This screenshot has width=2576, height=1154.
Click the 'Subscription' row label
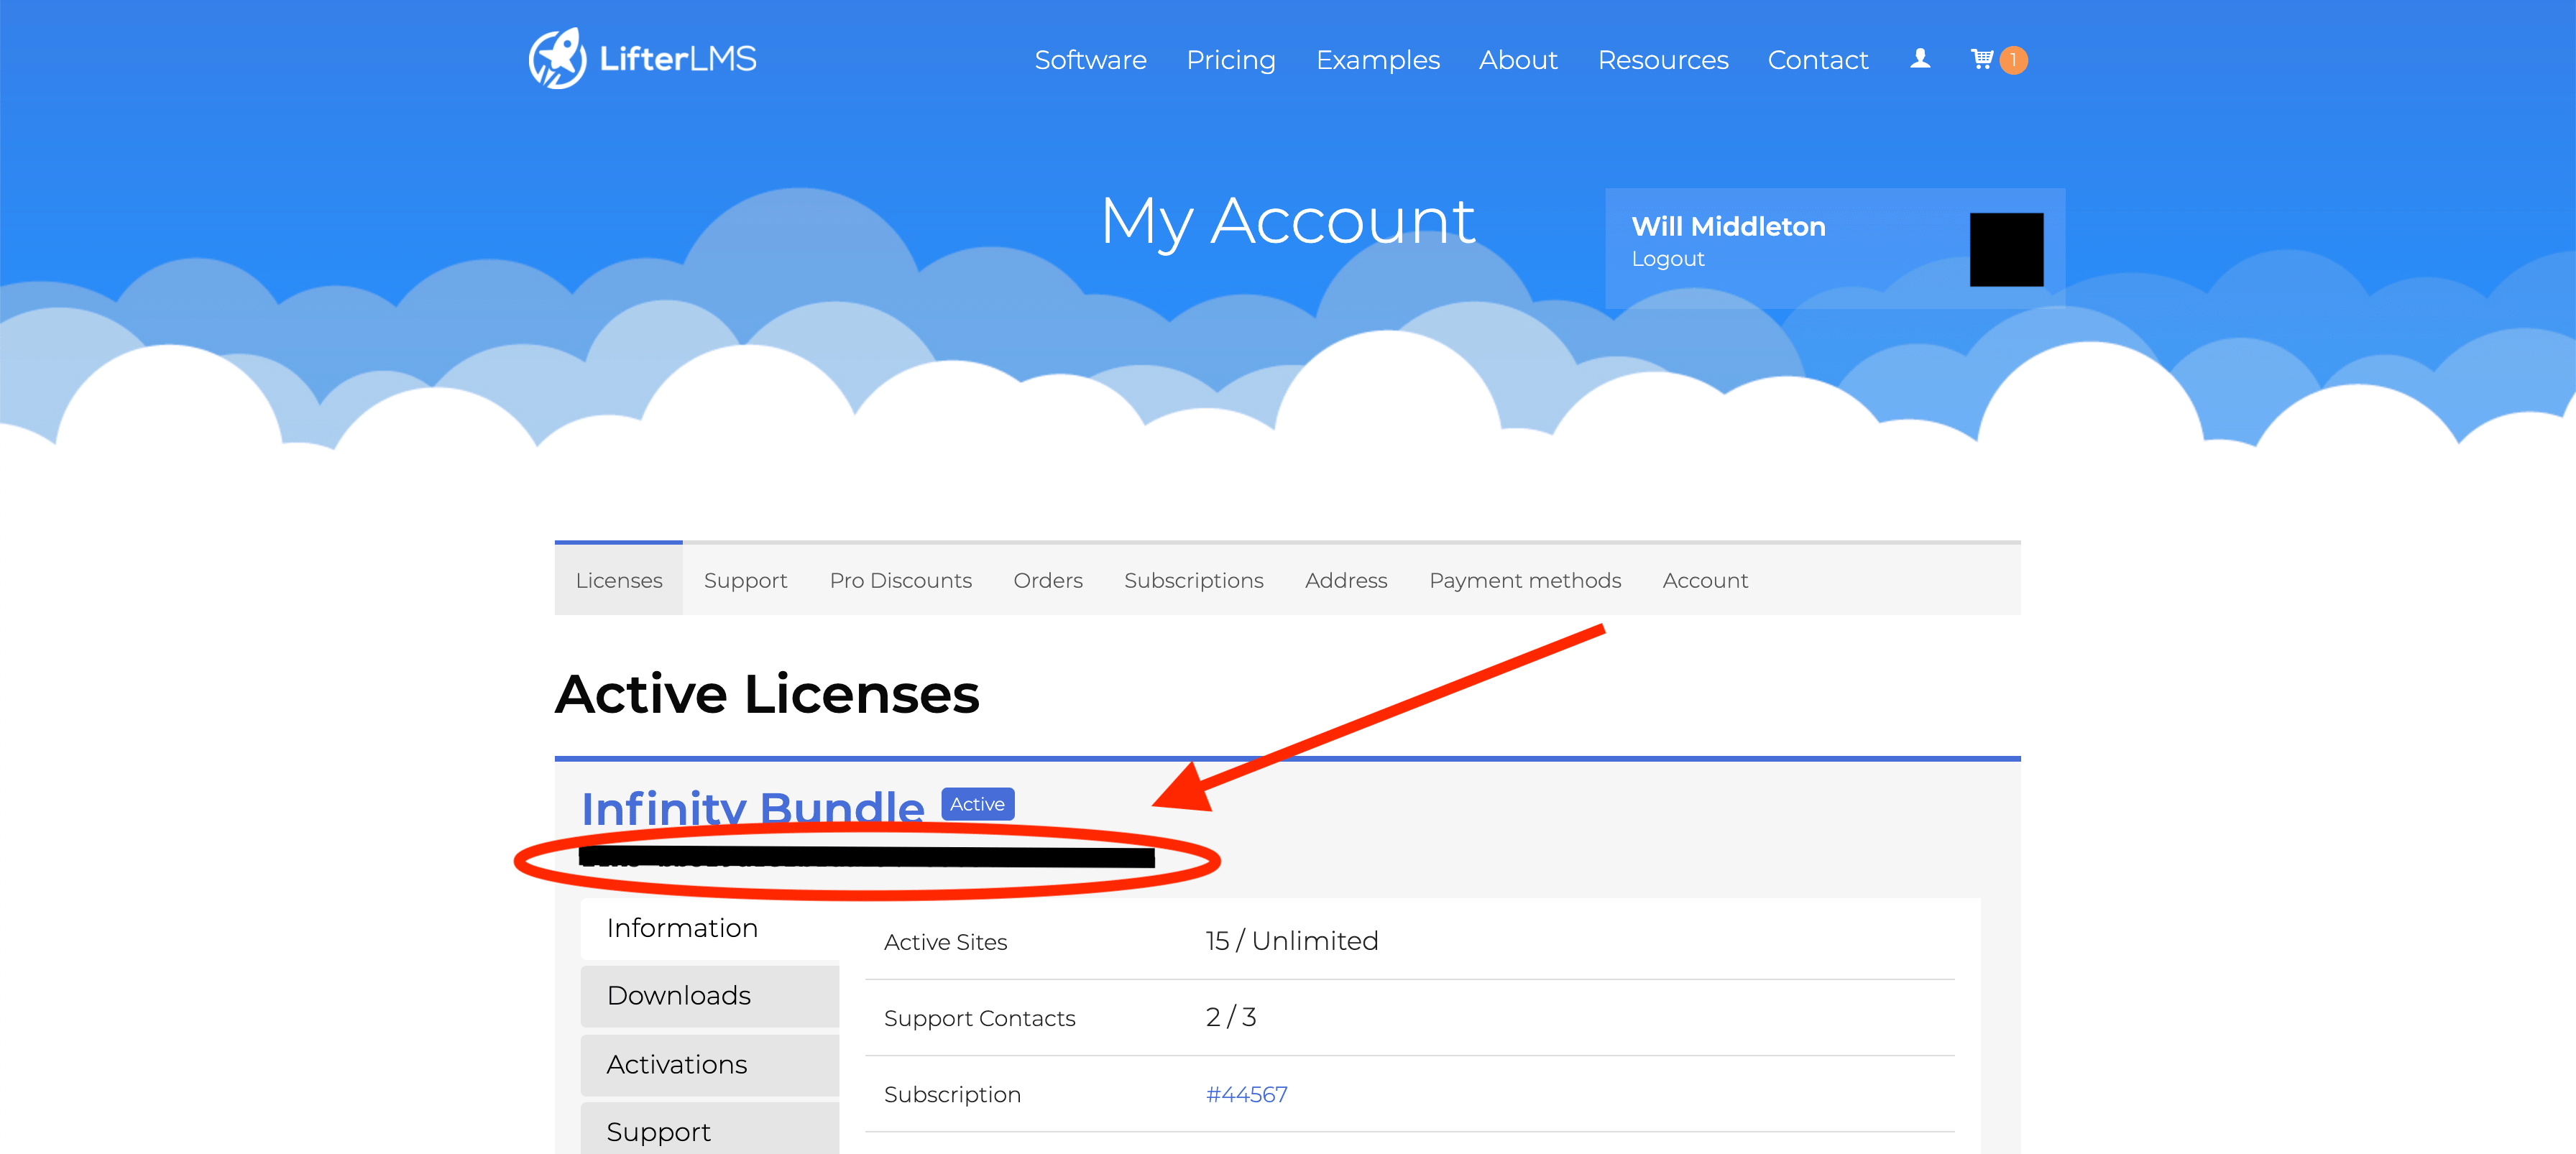(952, 1094)
